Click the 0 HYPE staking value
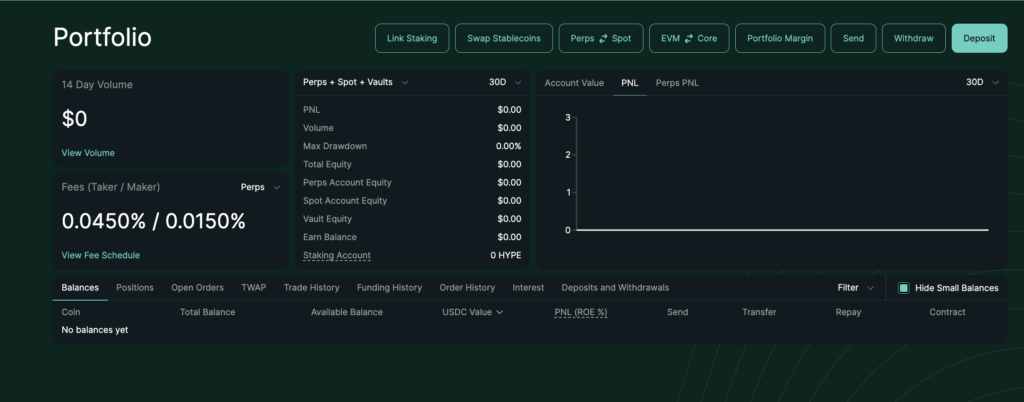This screenshot has height=402, width=1024. tap(506, 255)
